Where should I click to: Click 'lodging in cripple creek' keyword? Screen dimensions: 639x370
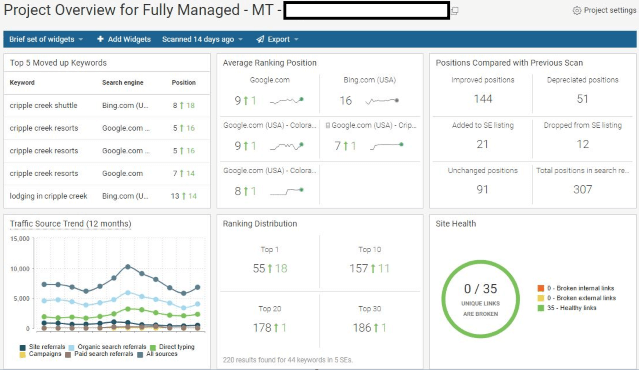tap(48, 196)
